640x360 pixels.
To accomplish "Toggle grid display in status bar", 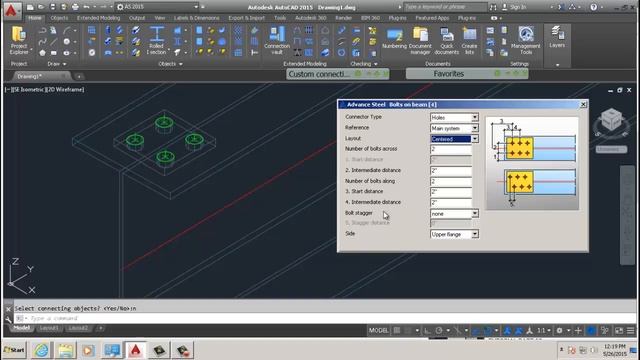I will [397, 330].
